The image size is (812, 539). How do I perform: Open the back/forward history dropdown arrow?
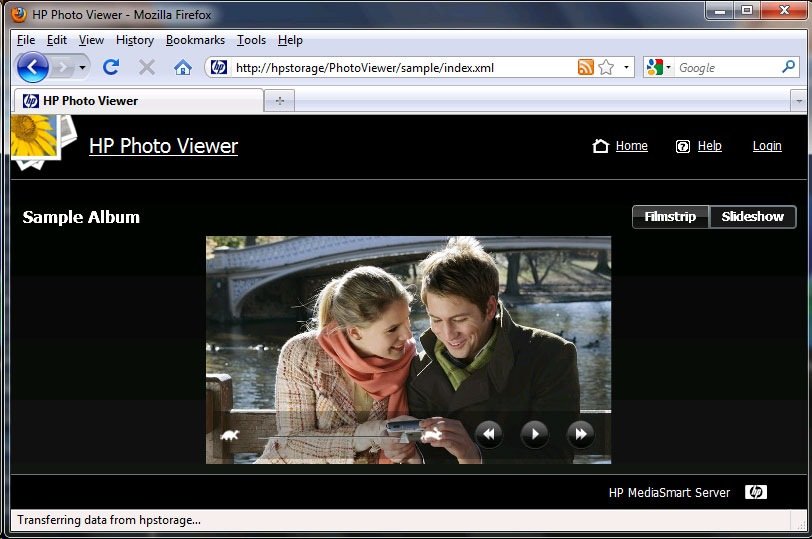(x=82, y=67)
